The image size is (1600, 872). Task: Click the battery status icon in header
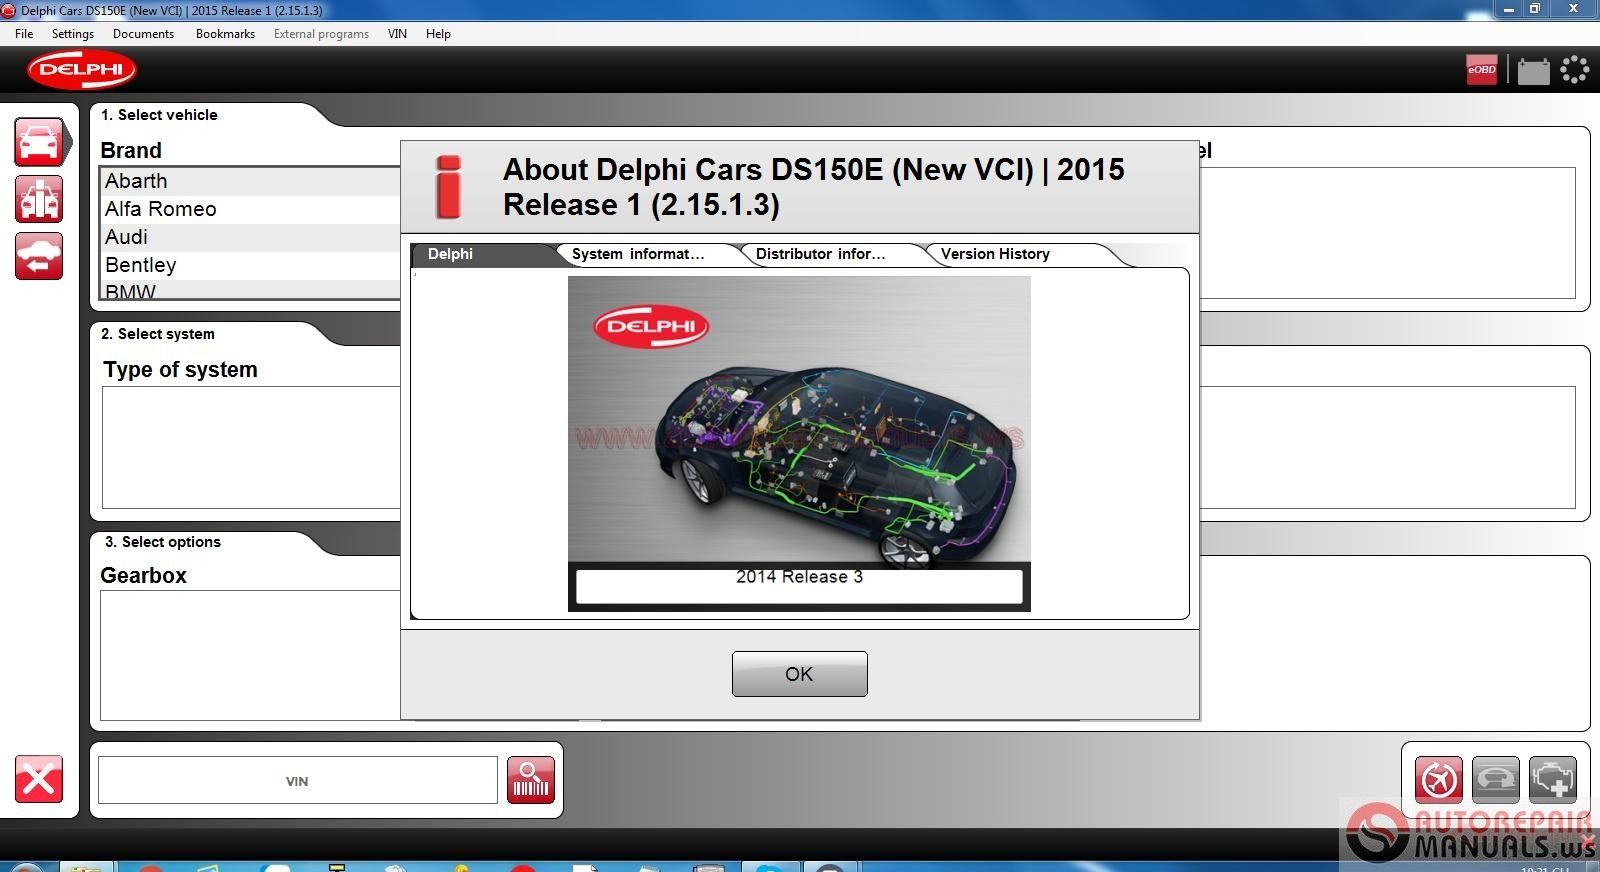pos(1533,71)
